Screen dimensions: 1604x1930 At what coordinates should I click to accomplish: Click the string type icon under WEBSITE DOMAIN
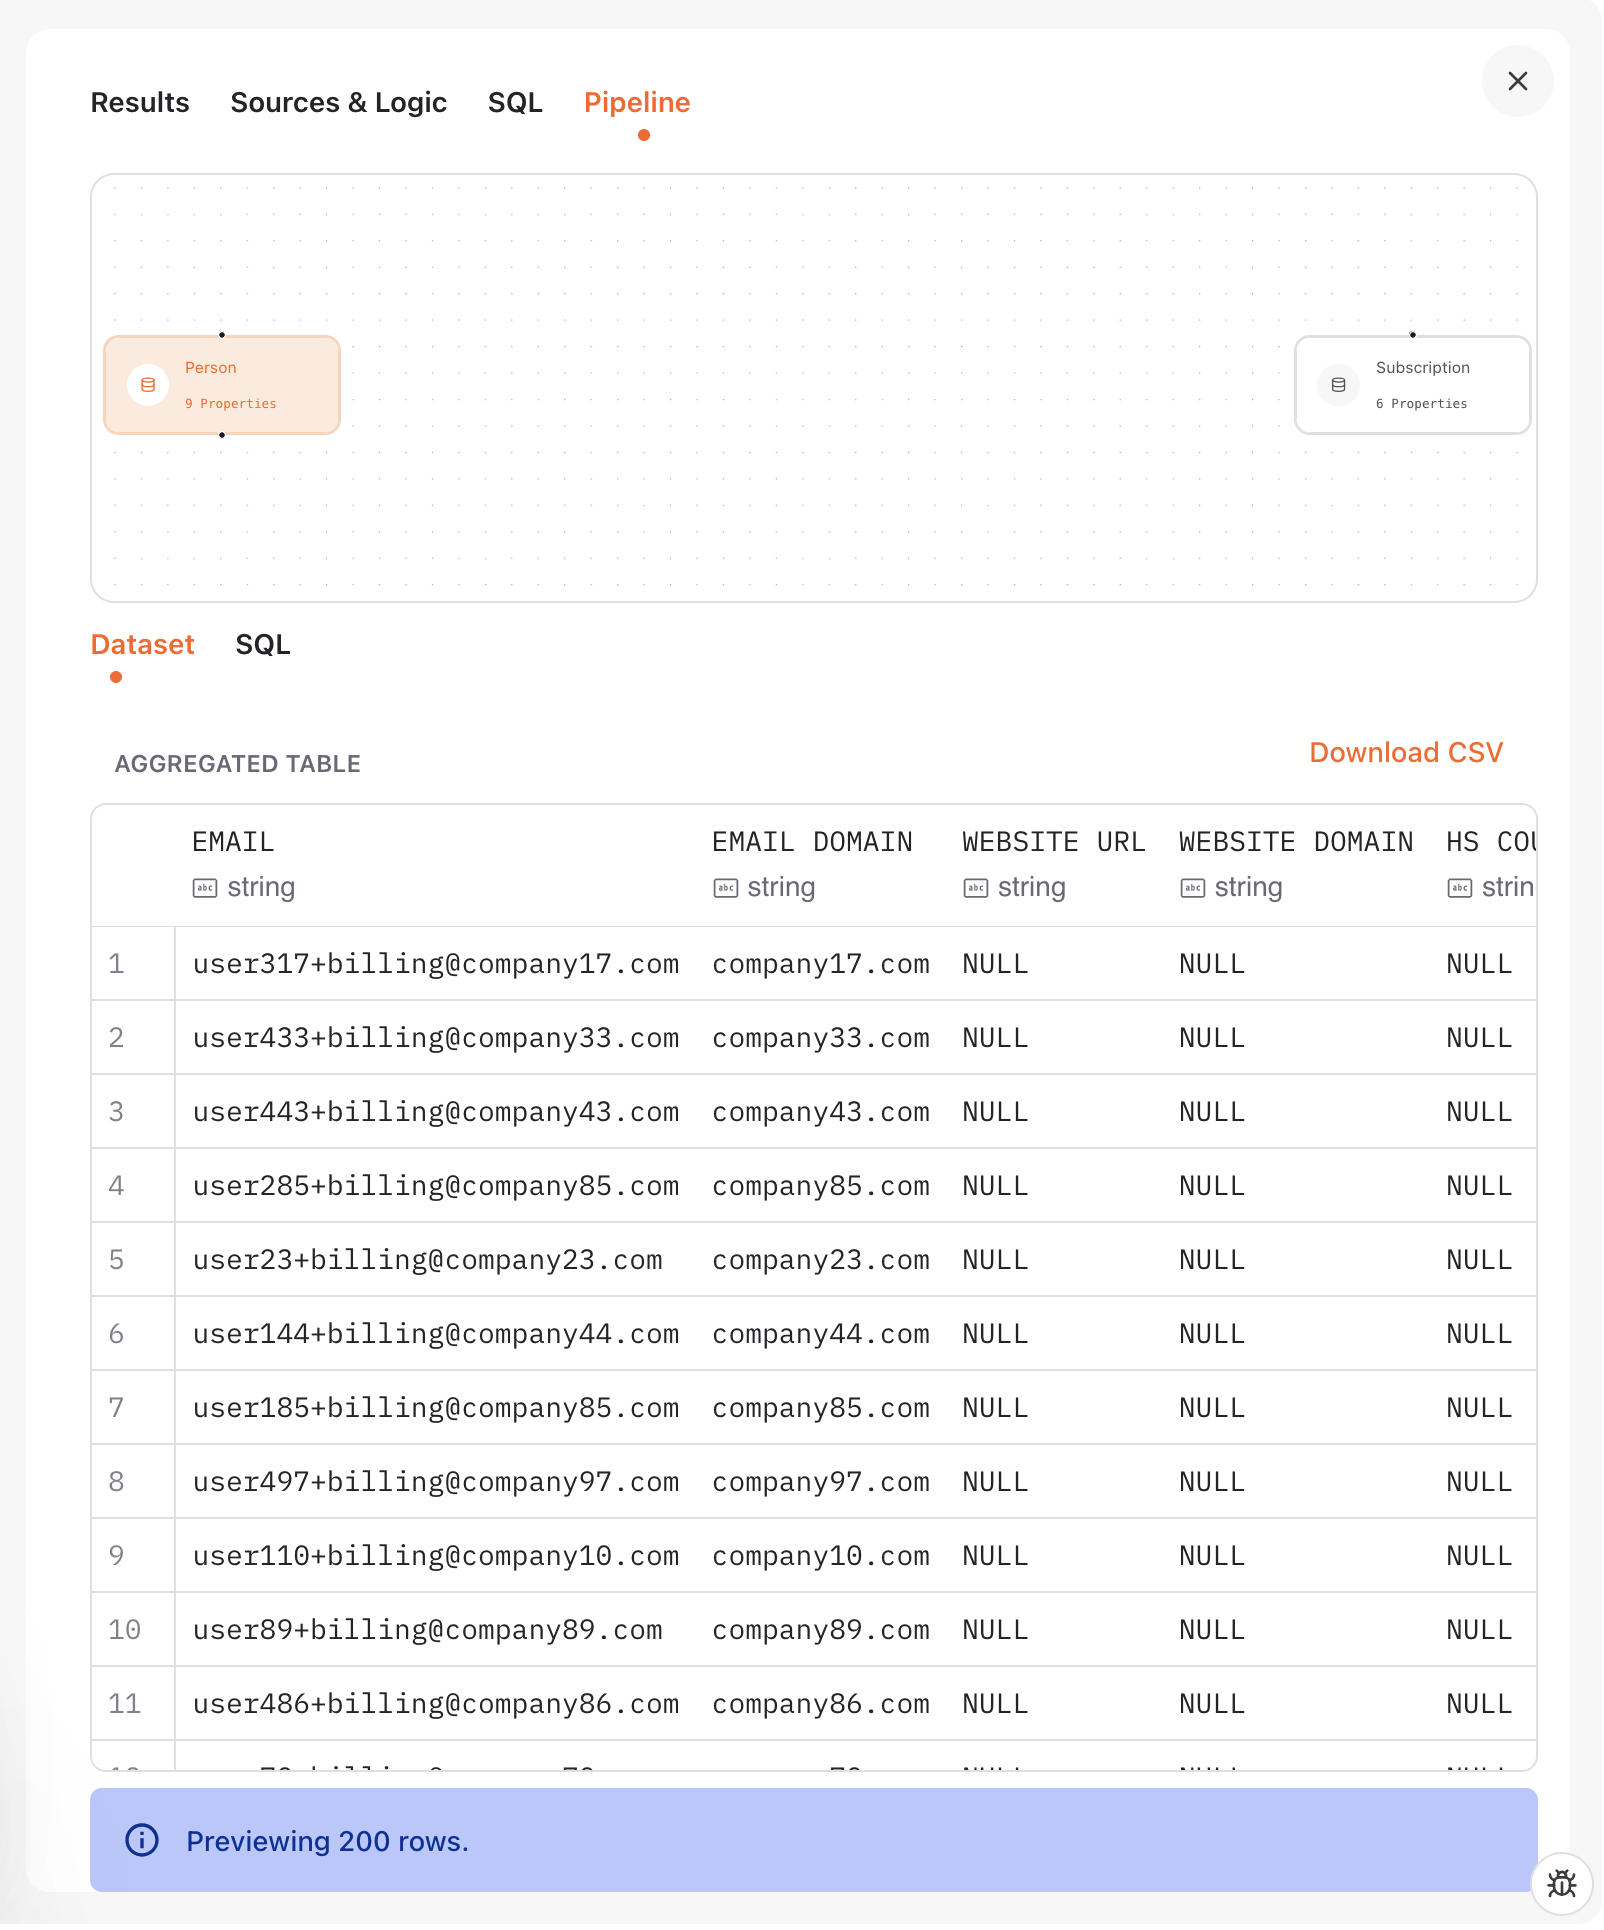[x=1191, y=887]
